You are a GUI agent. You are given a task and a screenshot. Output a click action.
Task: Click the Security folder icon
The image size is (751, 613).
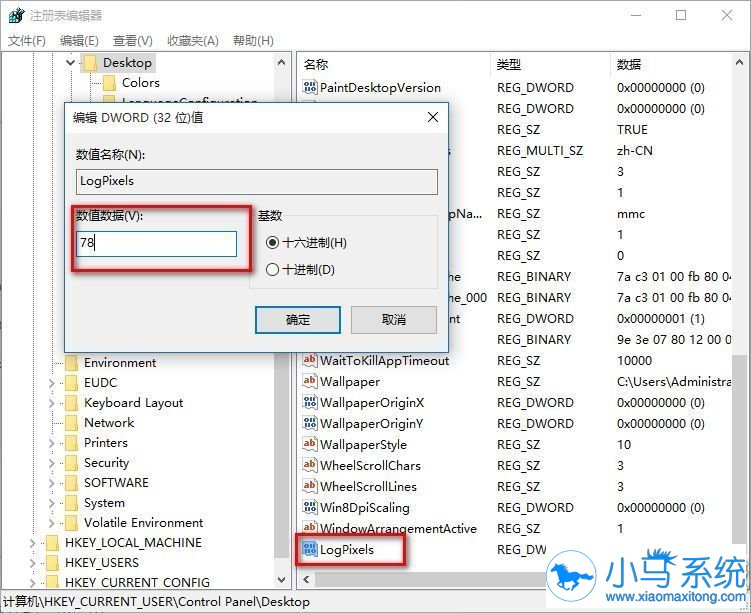click(x=71, y=463)
